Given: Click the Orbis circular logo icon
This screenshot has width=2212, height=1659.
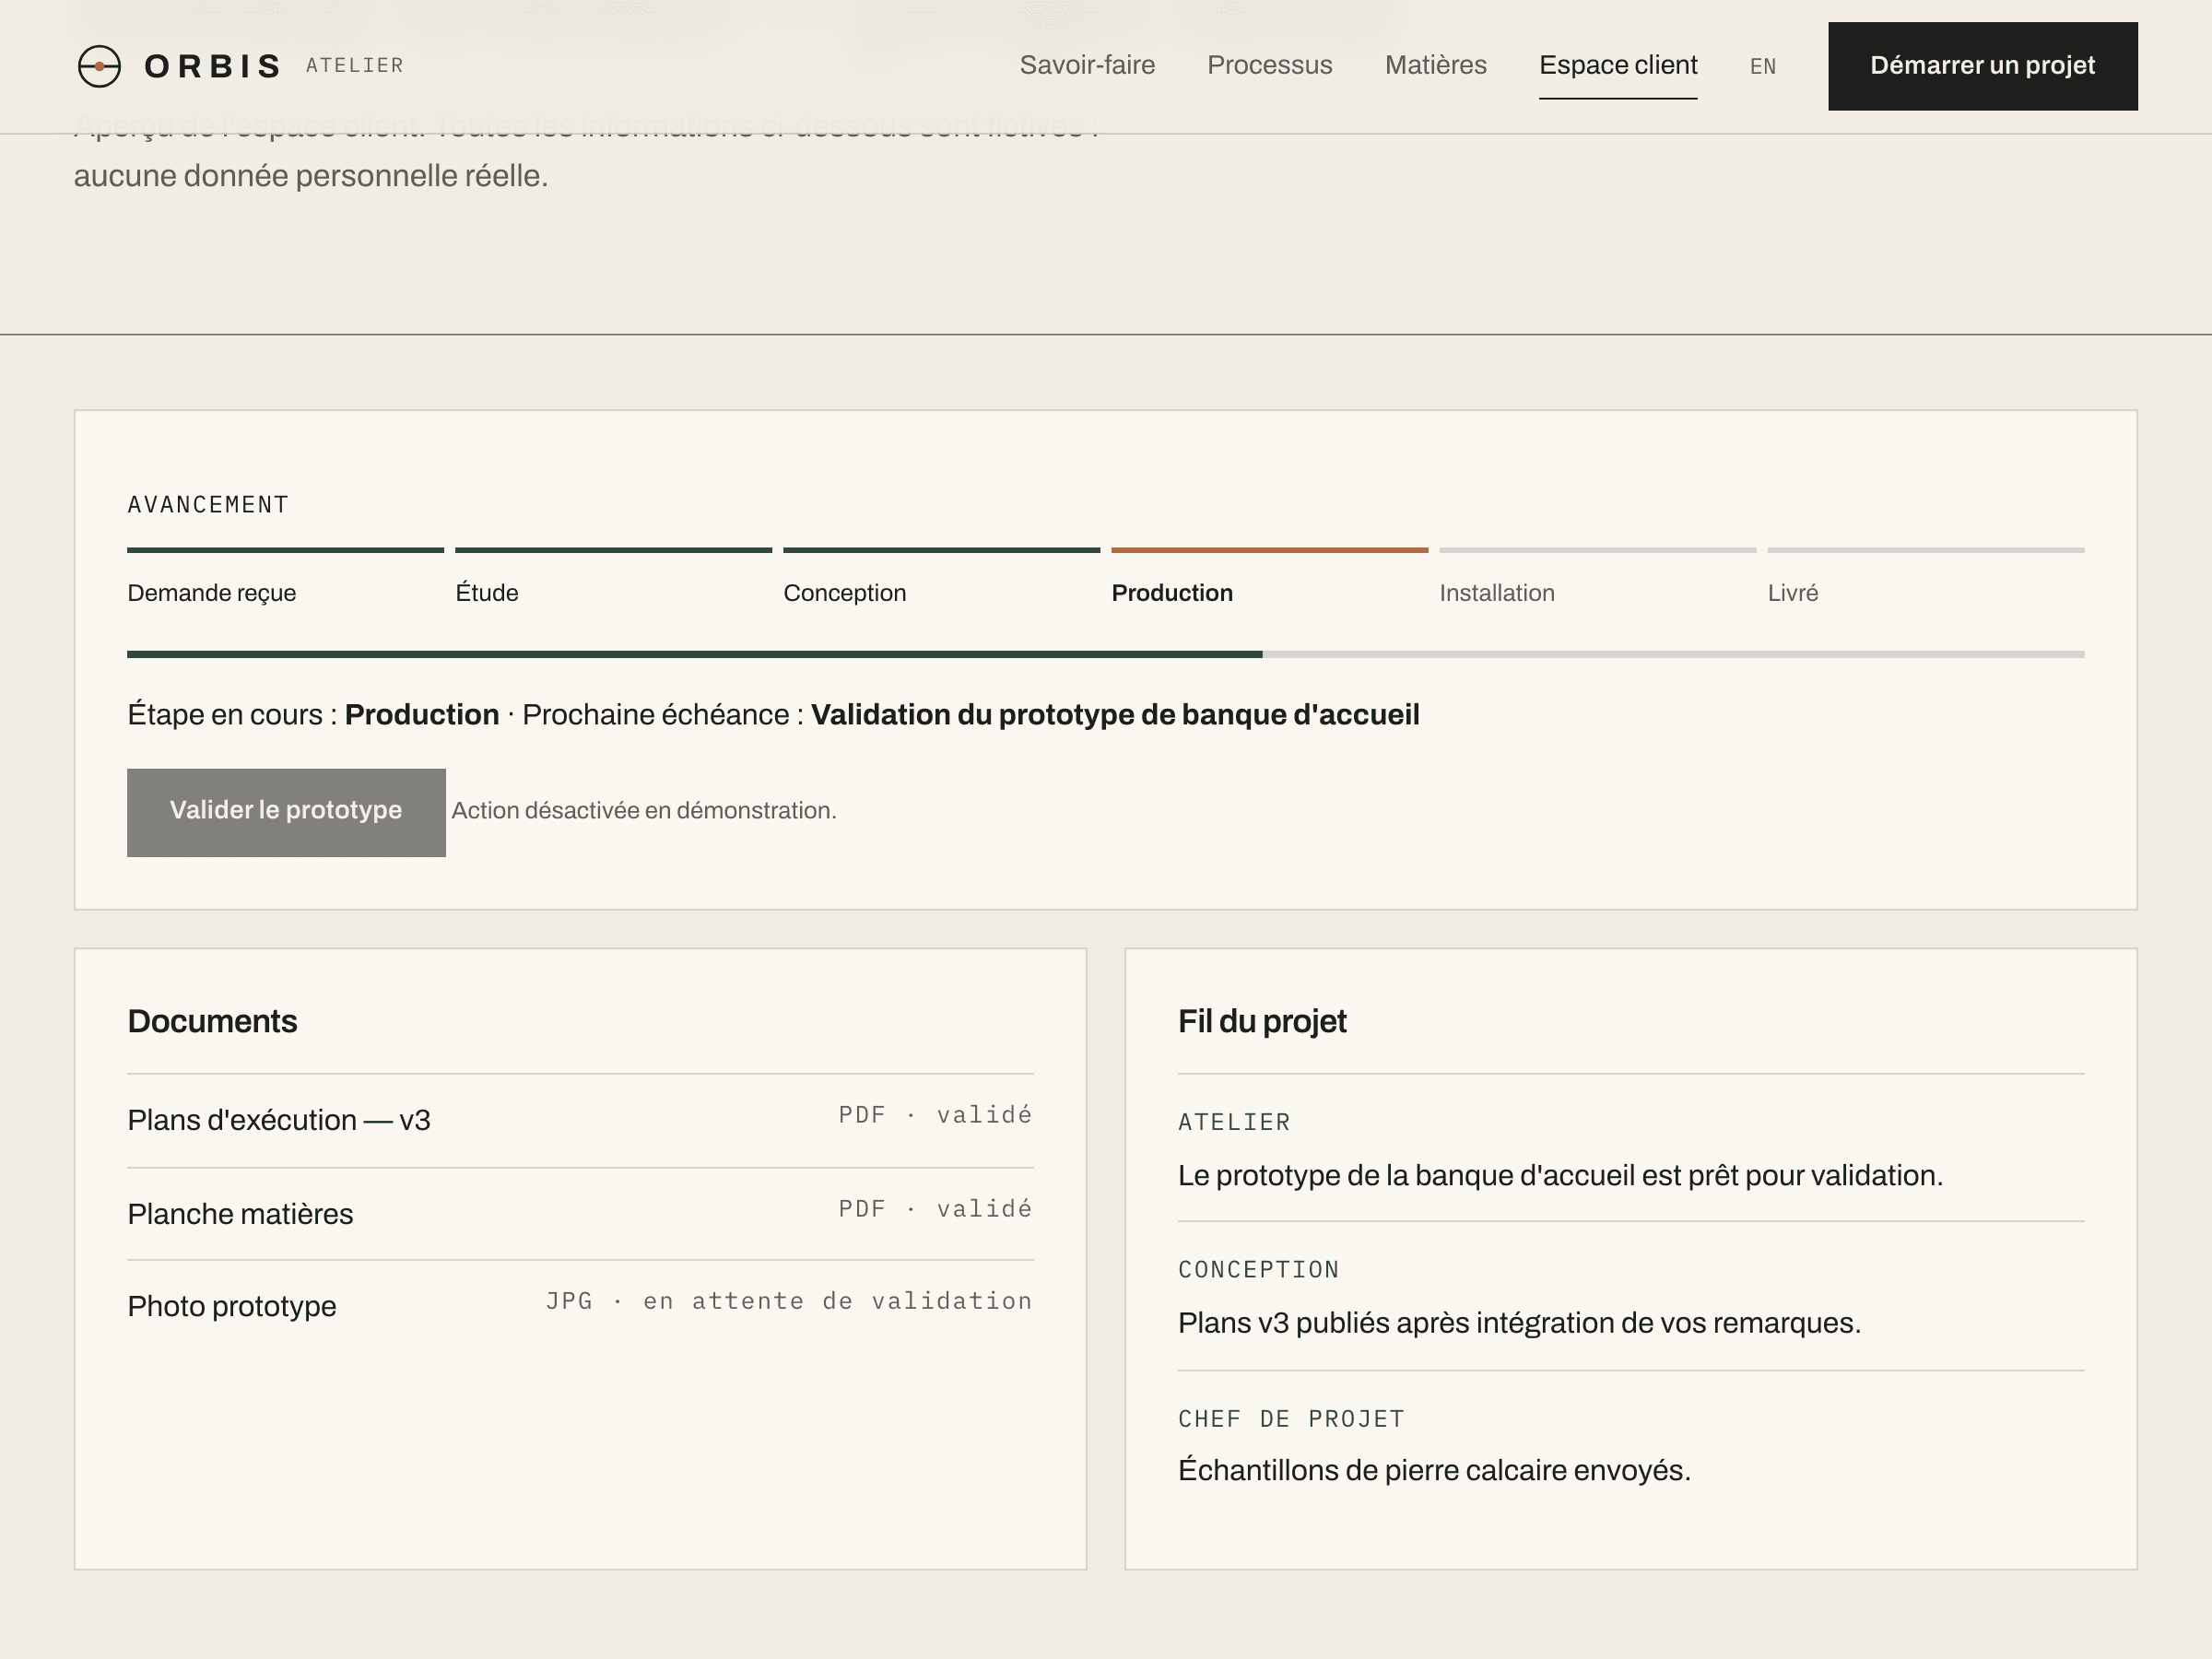Looking at the screenshot, I should 99,66.
